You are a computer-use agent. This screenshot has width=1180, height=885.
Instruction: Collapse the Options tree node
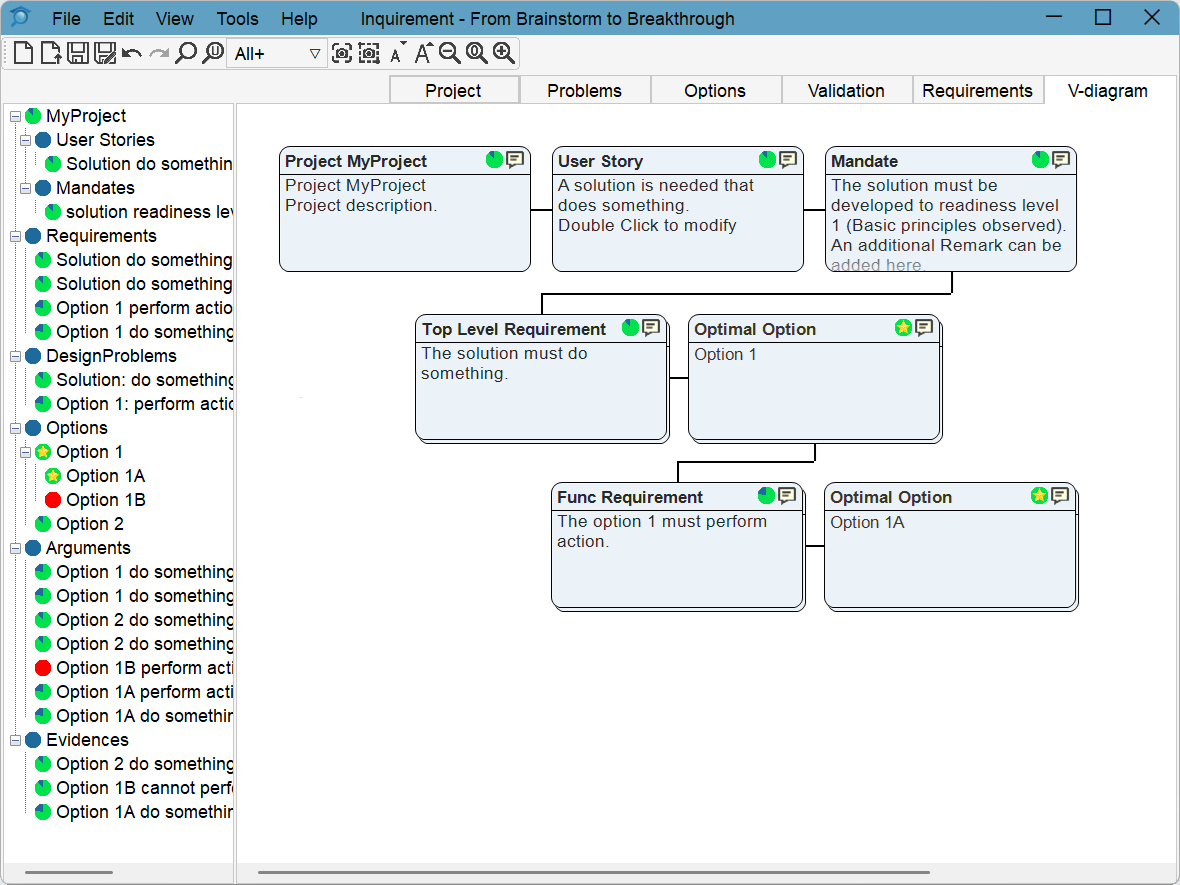[15, 428]
